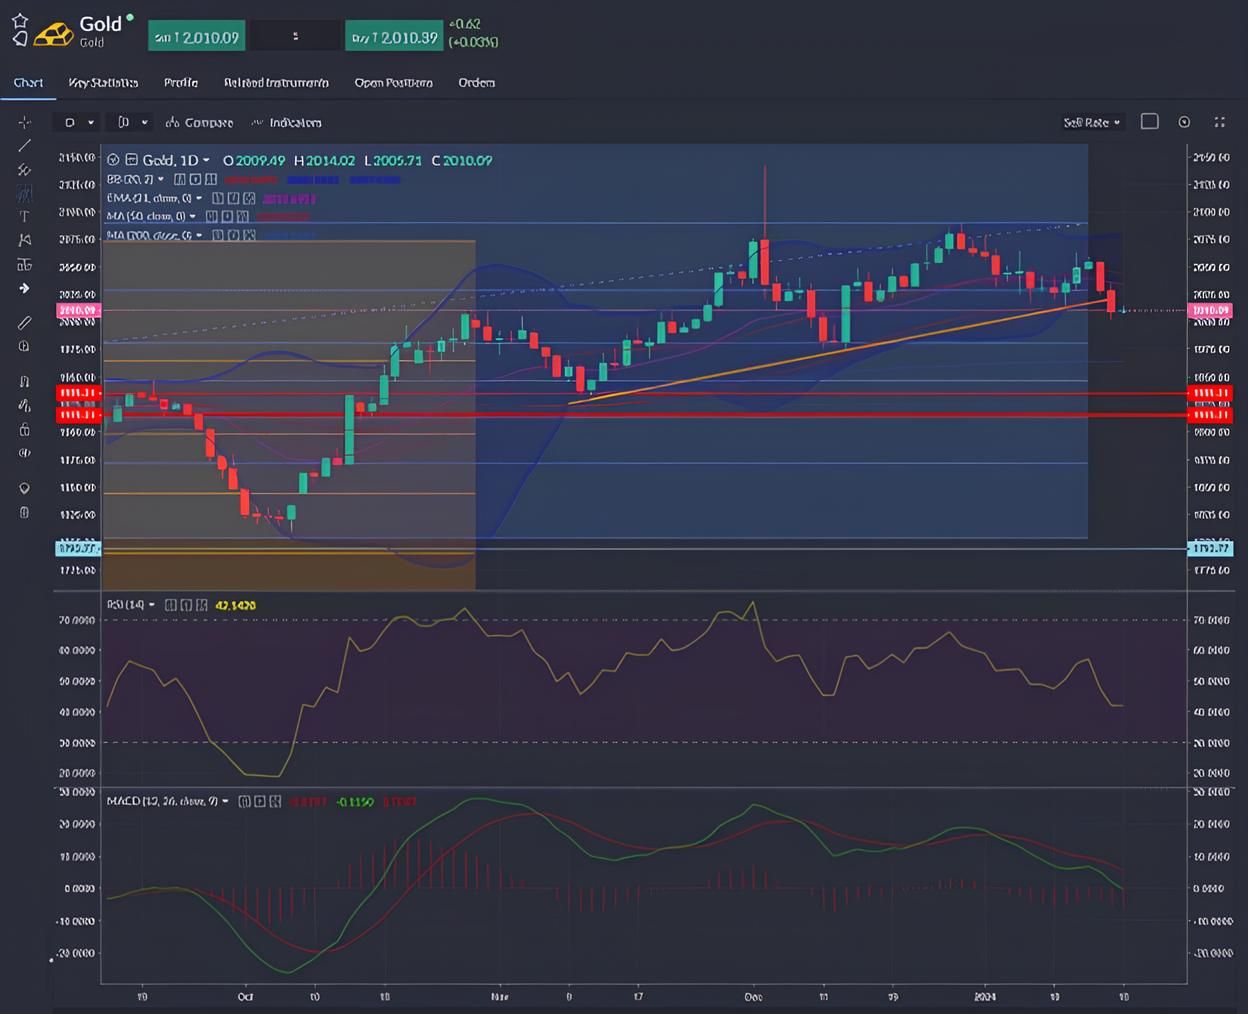Open the Sell Rate dropdown

[x=1092, y=122]
